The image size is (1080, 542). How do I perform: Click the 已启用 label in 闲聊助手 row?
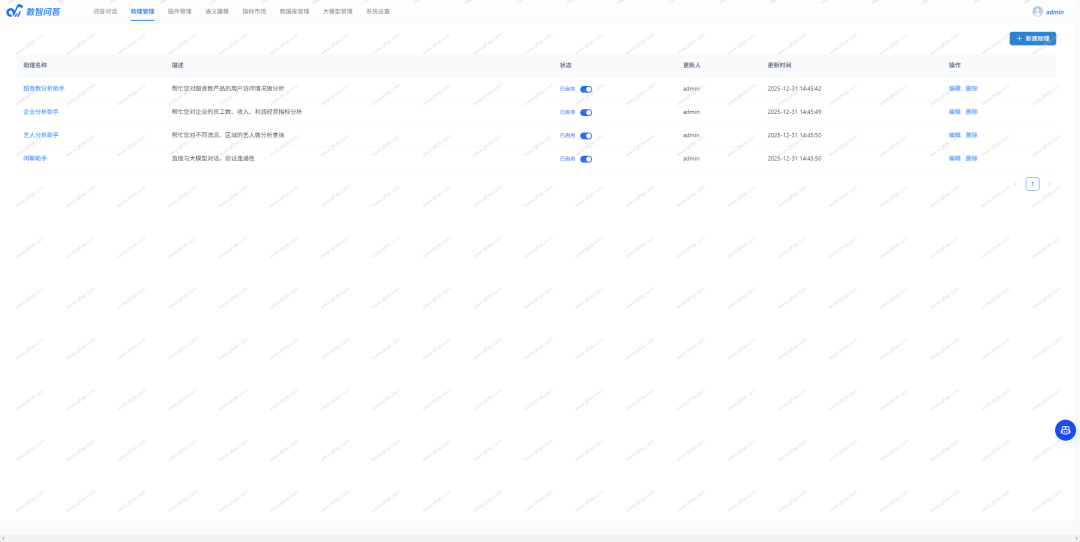tap(567, 159)
